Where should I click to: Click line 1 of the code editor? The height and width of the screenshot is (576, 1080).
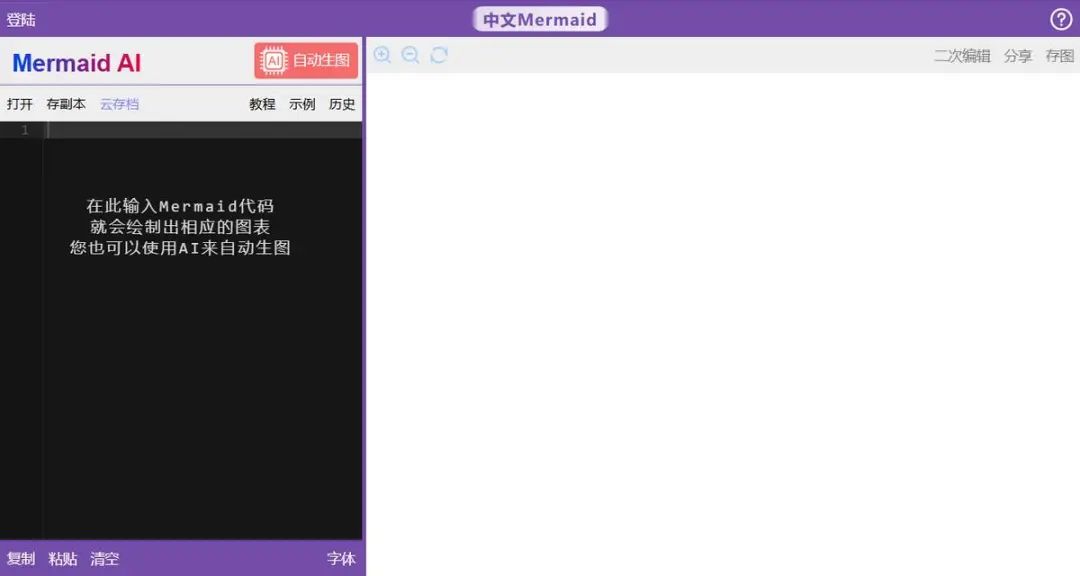coord(204,130)
